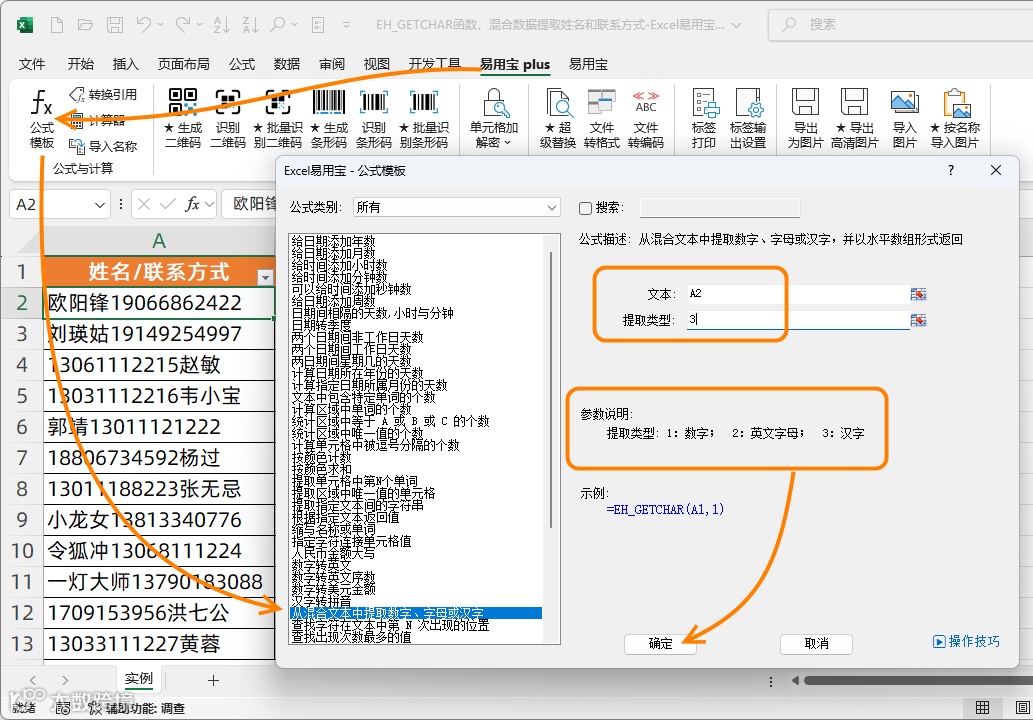Click the redo icon in quick access toolbar
Viewport: 1033px width, 720px height.
coord(183,25)
